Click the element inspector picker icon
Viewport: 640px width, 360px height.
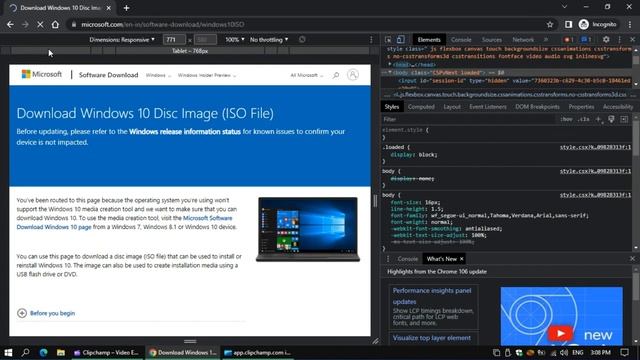388,40
